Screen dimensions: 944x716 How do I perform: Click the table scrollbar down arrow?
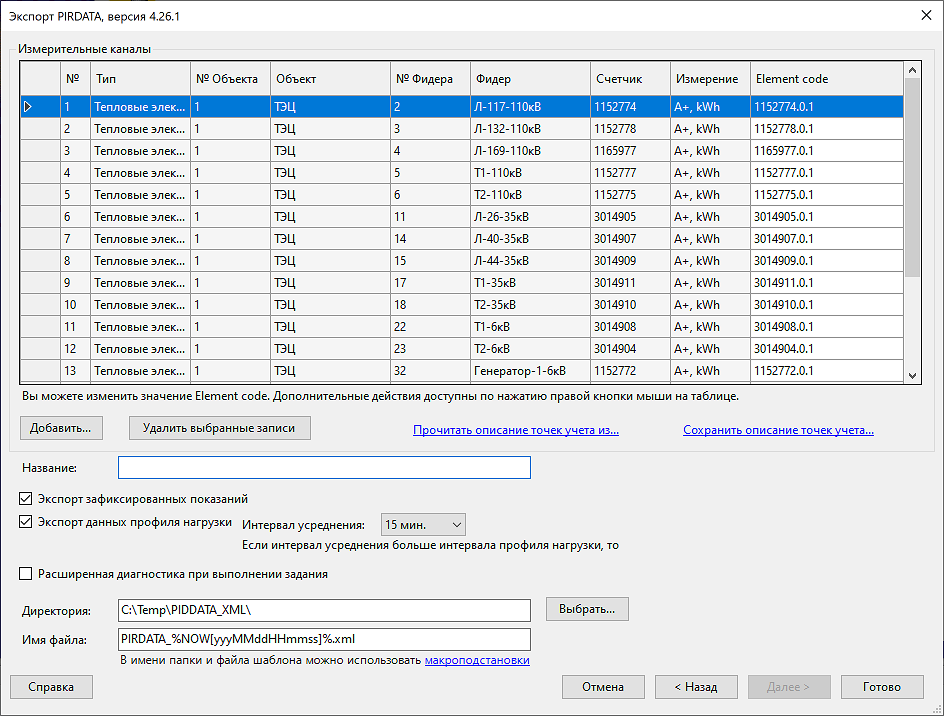coord(911,375)
